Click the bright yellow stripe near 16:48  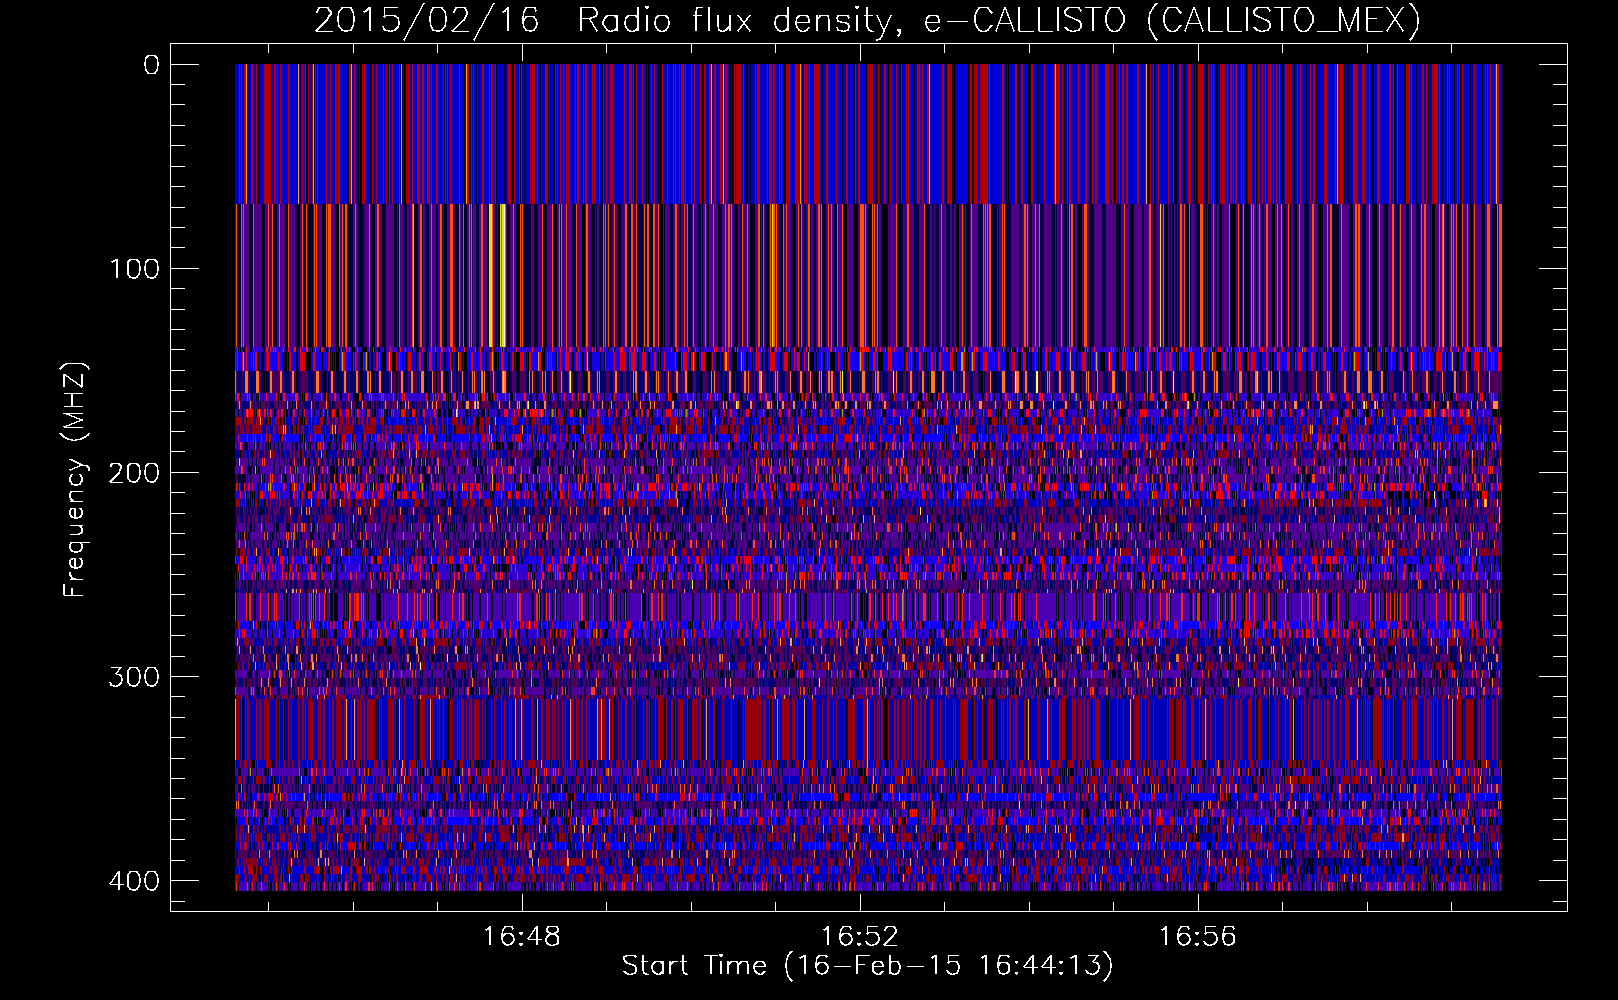point(502,275)
